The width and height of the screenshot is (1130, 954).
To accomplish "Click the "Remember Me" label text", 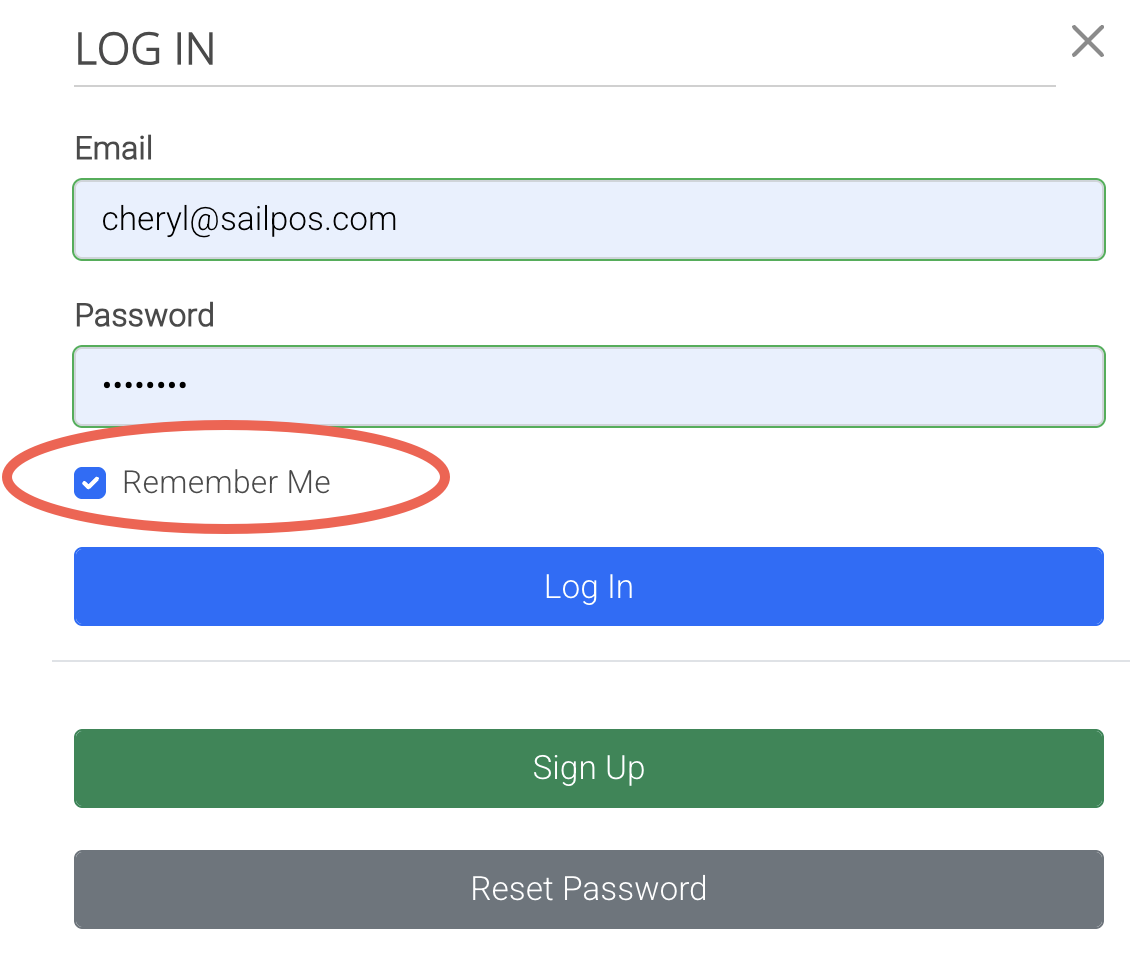I will 226,483.
